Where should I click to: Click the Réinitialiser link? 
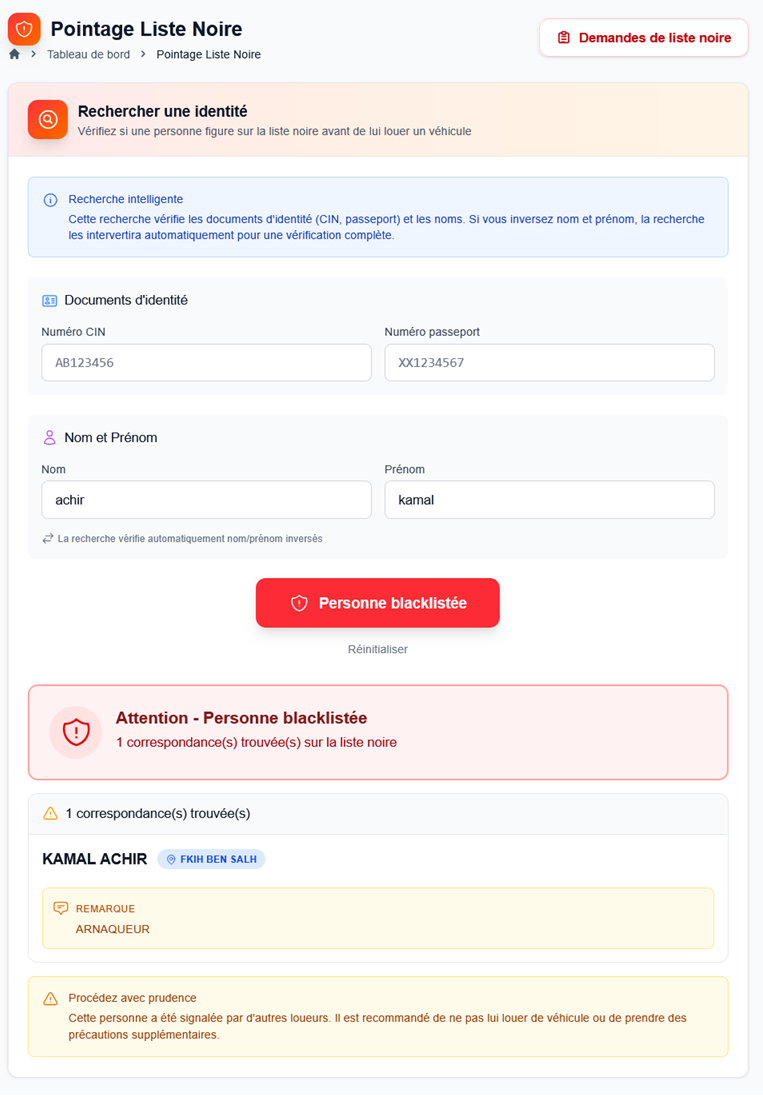tap(377, 649)
